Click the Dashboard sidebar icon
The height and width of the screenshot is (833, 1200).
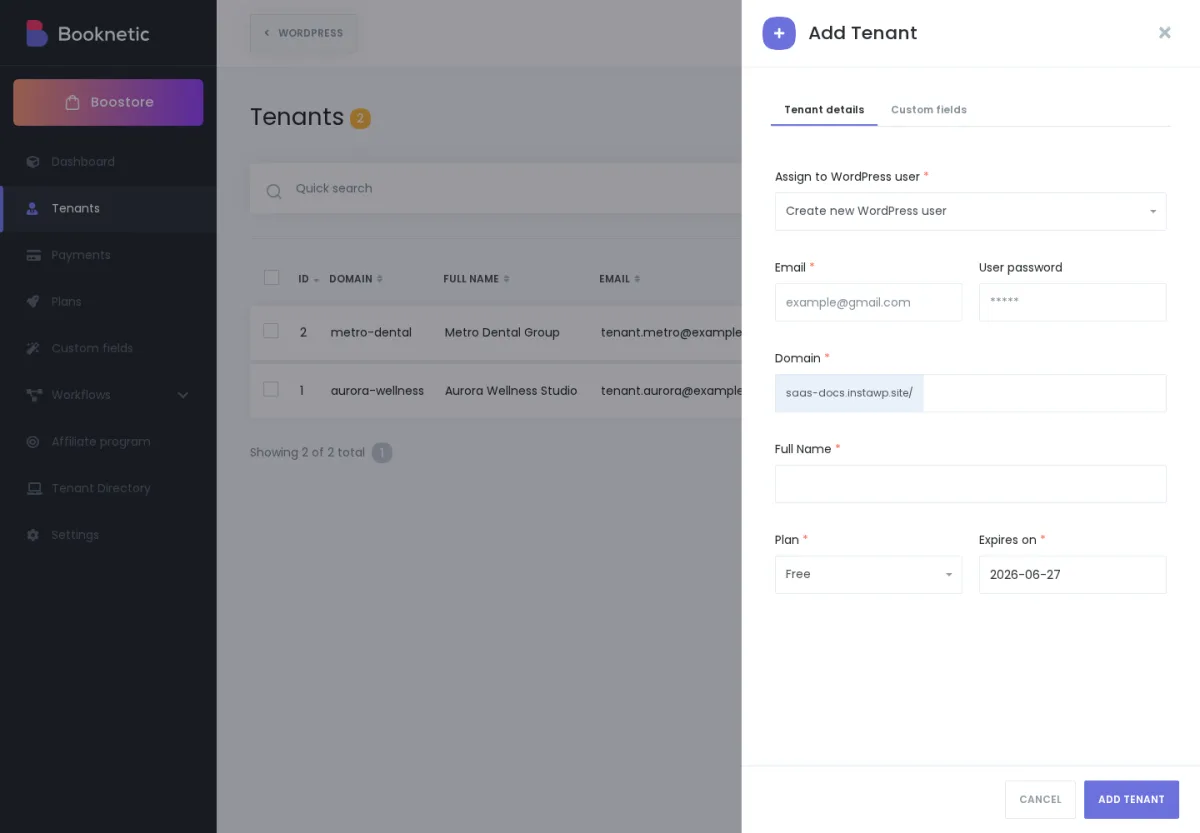tap(33, 162)
